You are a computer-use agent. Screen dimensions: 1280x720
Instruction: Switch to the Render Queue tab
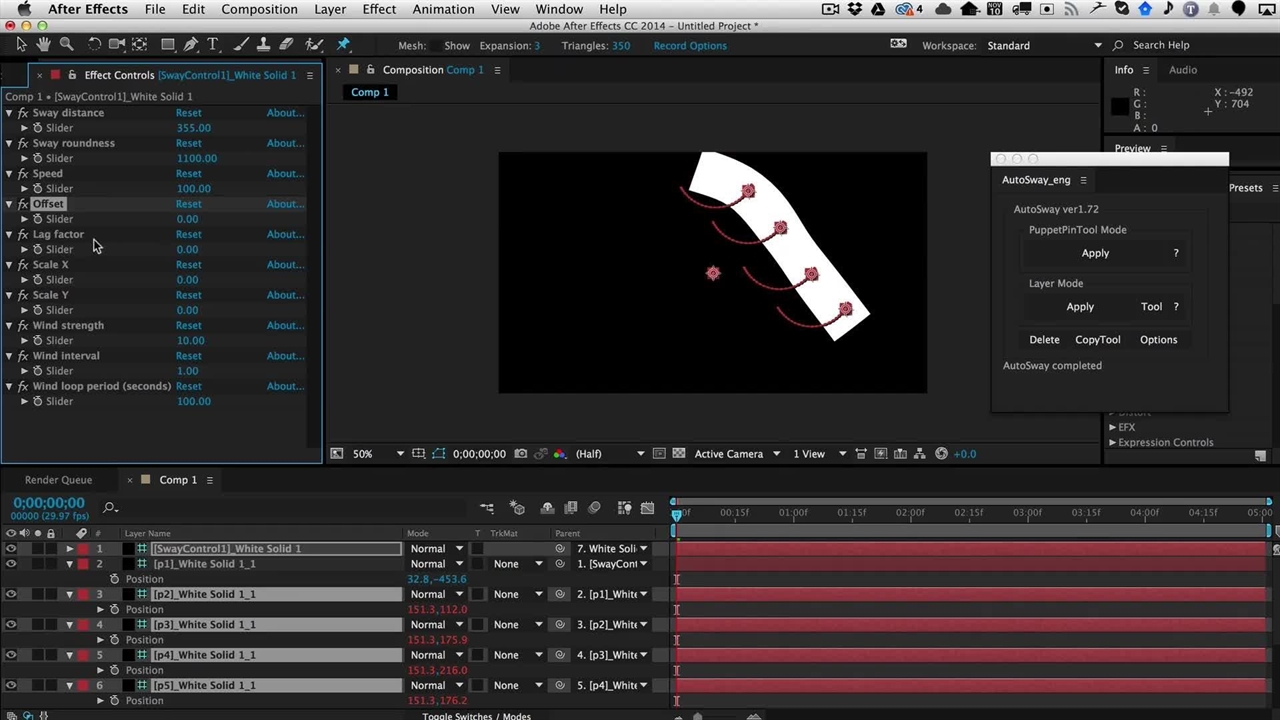click(x=58, y=480)
